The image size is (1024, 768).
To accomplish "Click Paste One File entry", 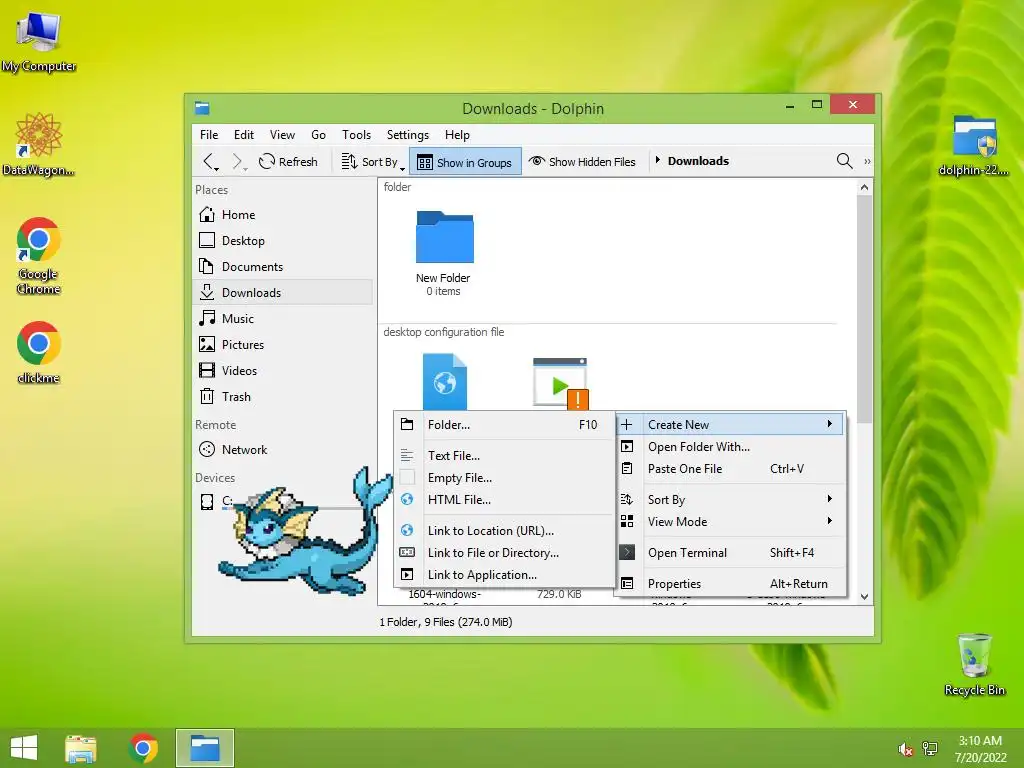I will (730, 469).
